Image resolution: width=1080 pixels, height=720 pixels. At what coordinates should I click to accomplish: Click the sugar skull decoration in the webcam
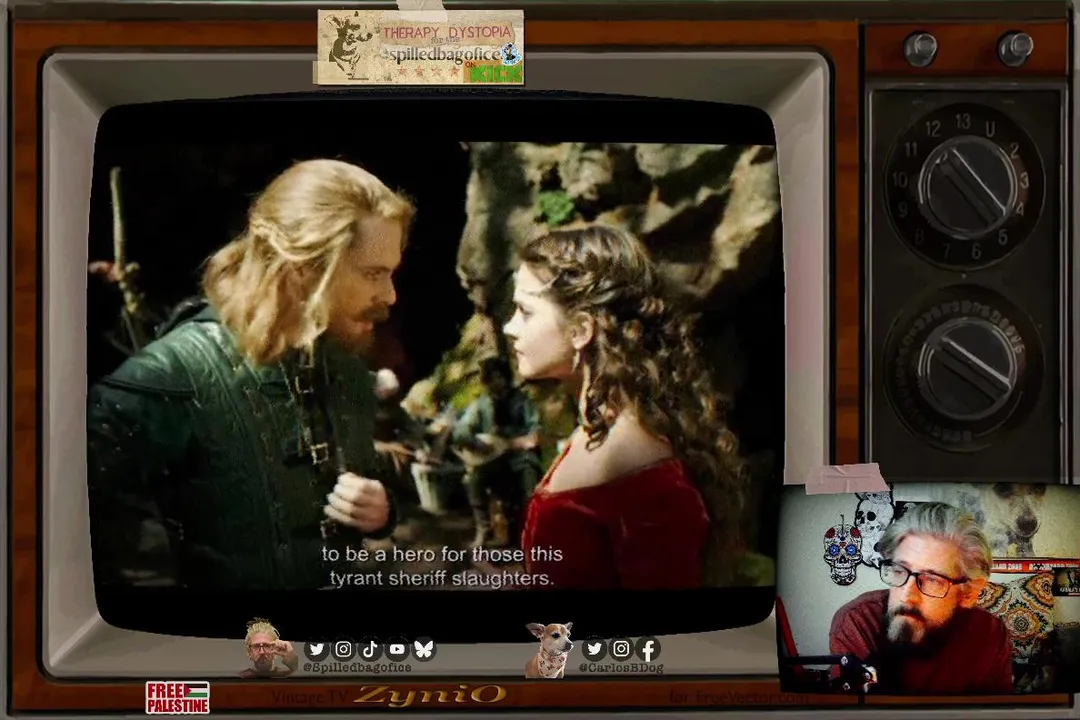point(842,553)
